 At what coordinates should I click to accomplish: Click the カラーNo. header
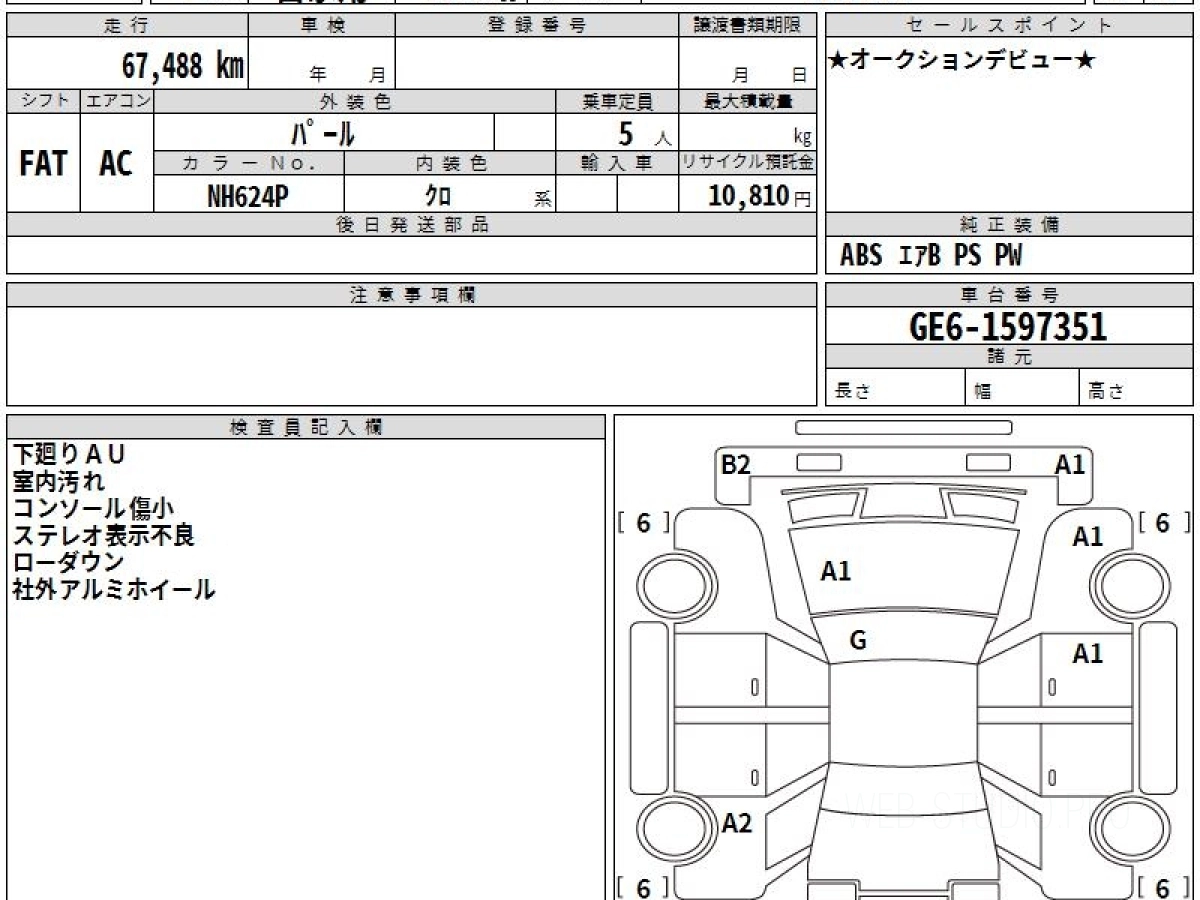point(249,164)
